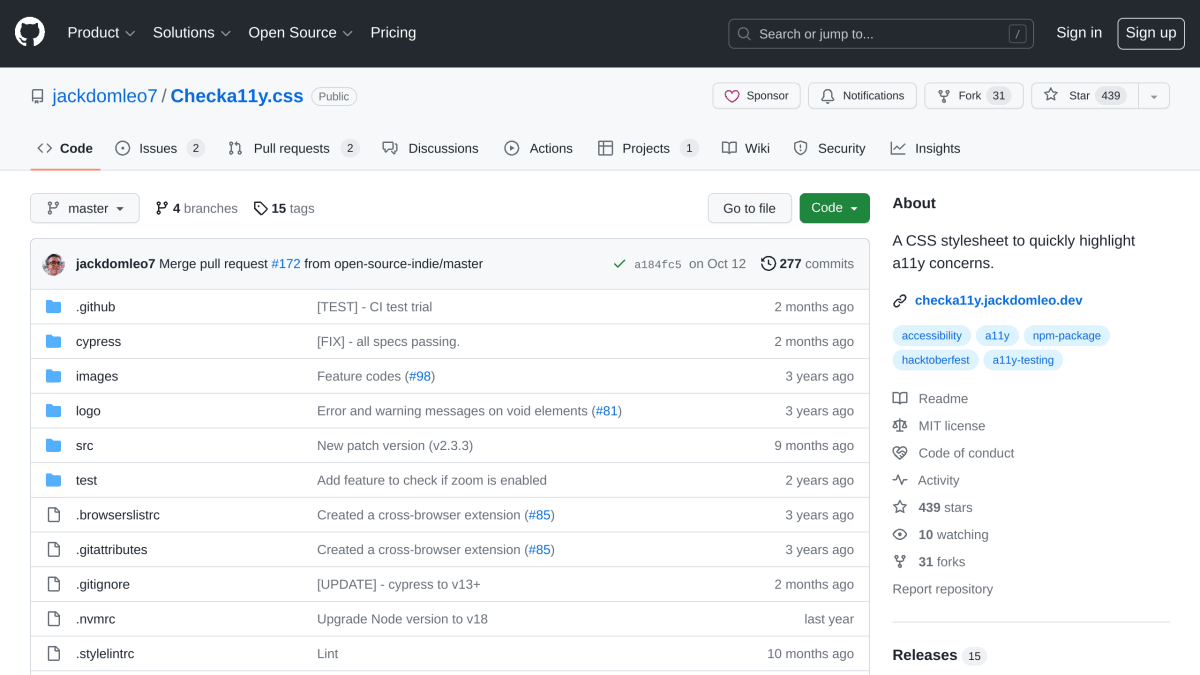Image resolution: width=1200 pixels, height=675 pixels.
Task: Open the Security tab
Action: [x=829, y=148]
